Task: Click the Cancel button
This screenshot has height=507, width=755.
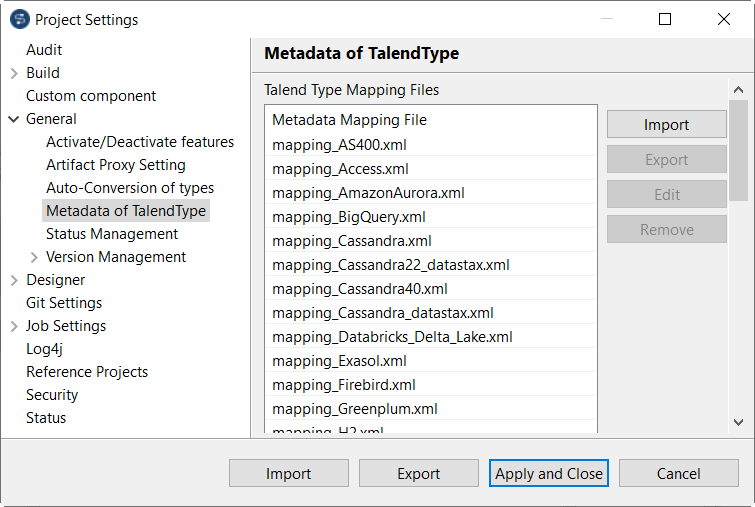Action: point(678,473)
